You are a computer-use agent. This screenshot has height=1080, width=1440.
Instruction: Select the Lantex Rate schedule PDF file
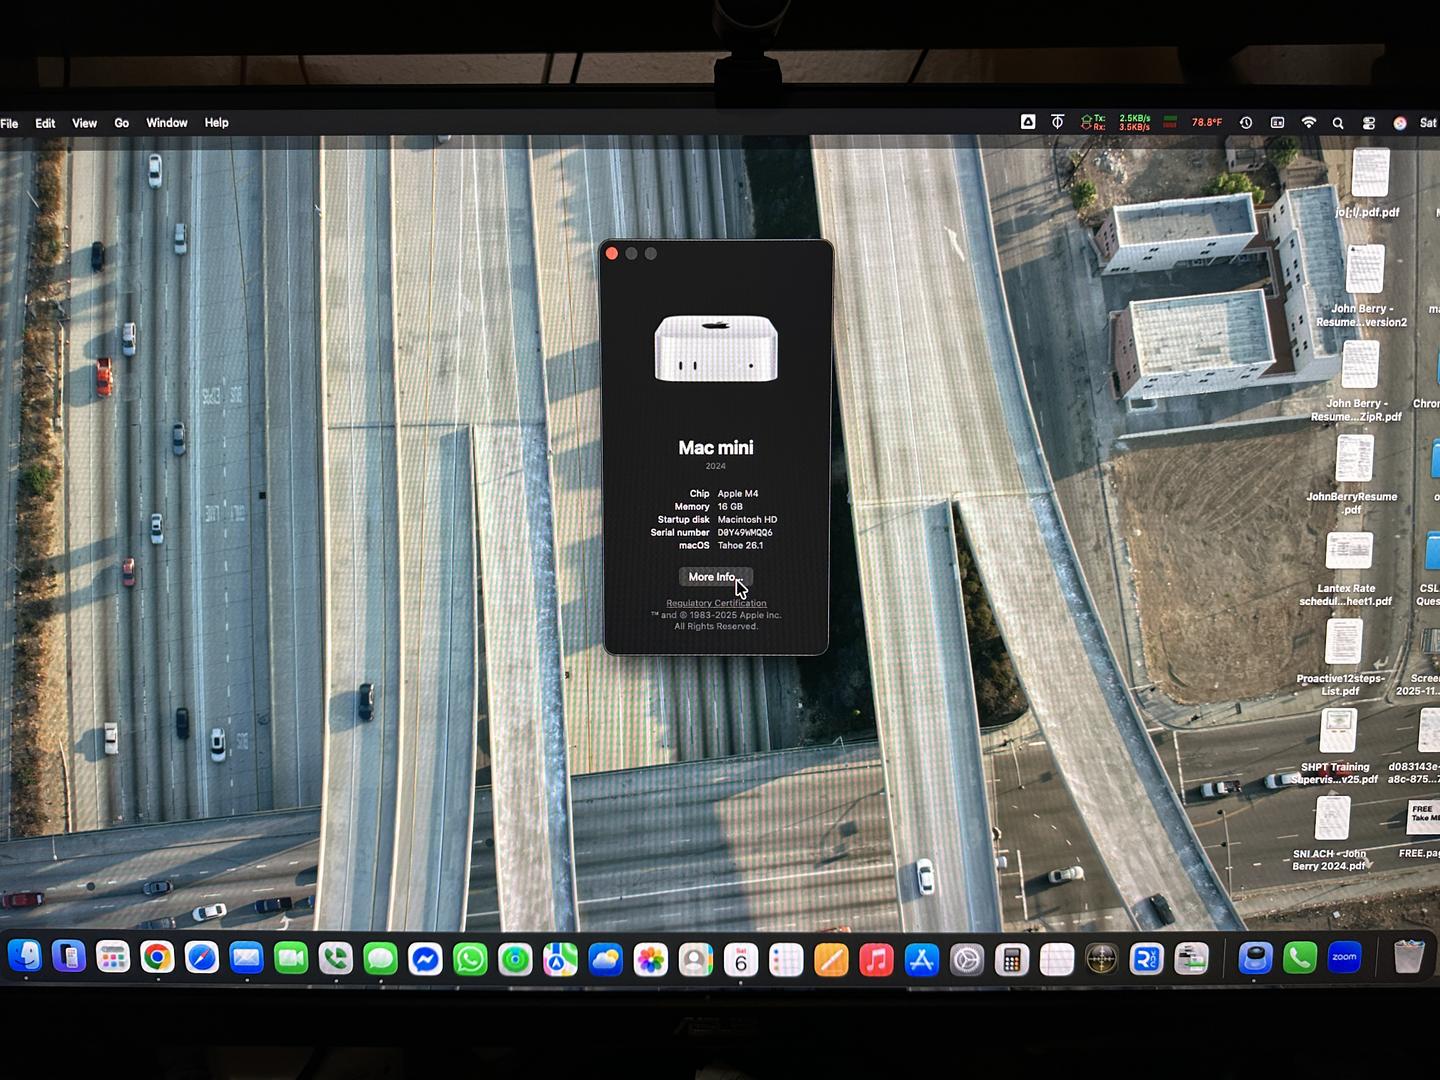pyautogui.click(x=1346, y=568)
